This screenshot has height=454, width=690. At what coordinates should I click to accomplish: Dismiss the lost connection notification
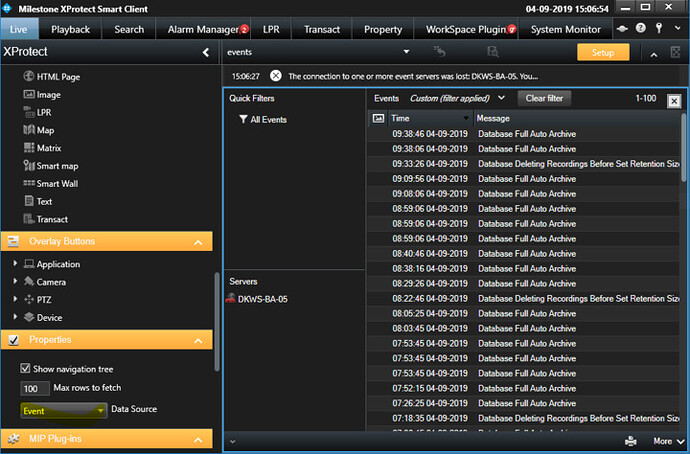[x=275, y=75]
